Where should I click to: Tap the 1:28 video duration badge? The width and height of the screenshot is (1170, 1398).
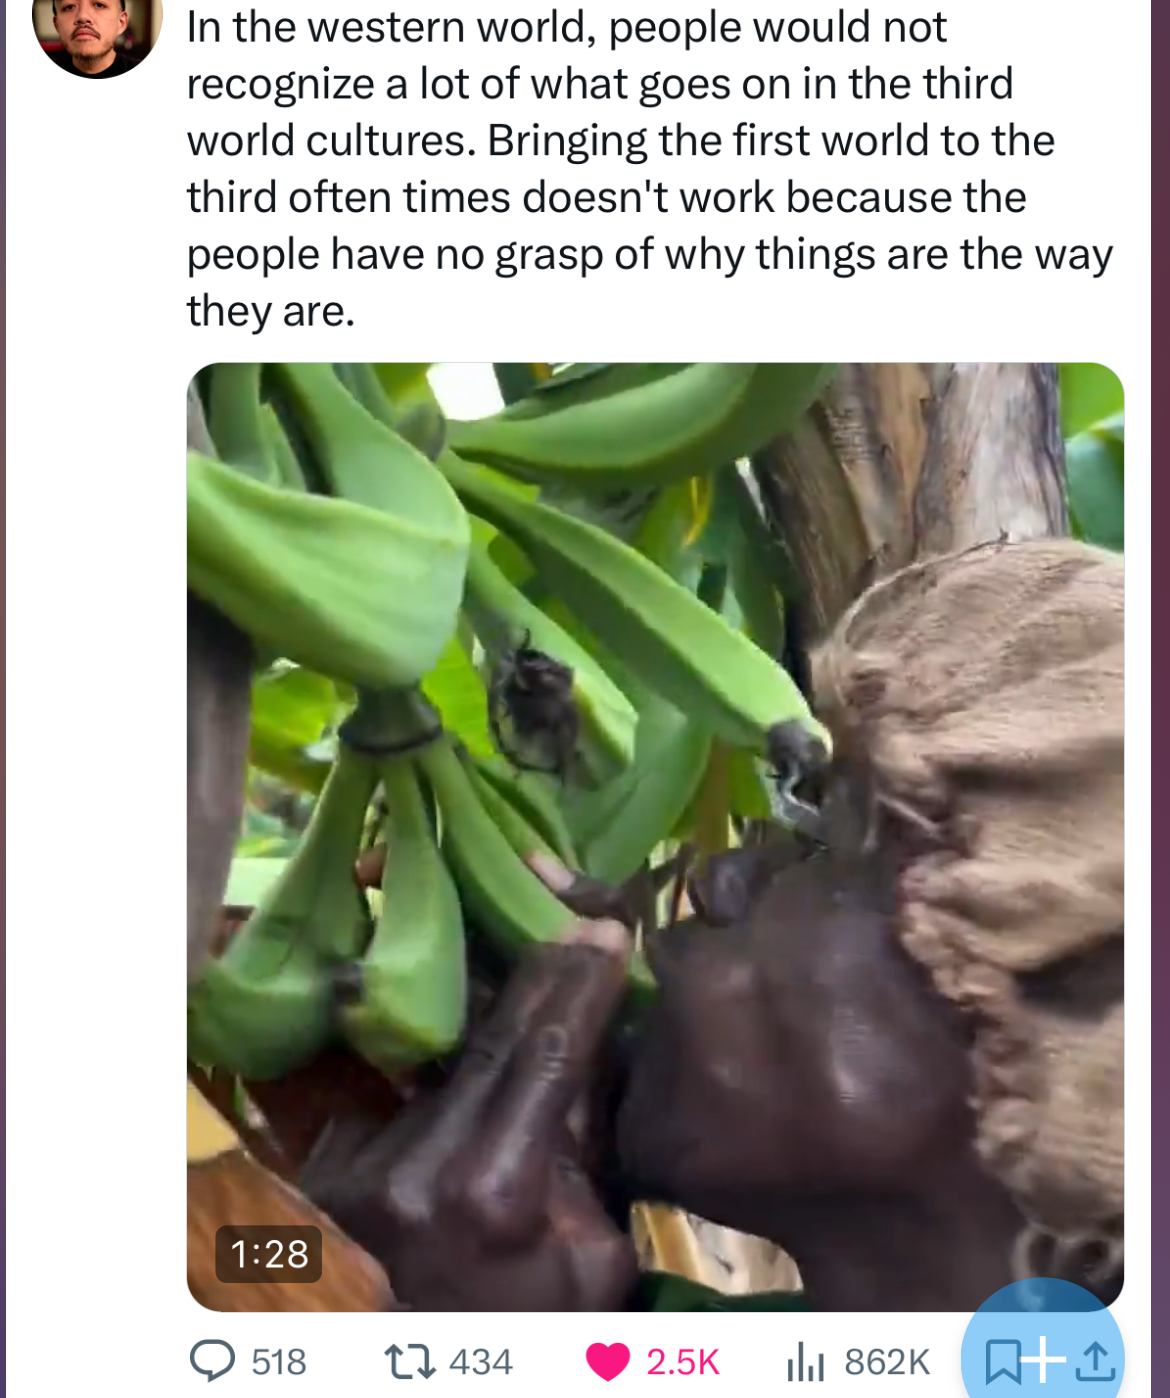(x=269, y=1254)
